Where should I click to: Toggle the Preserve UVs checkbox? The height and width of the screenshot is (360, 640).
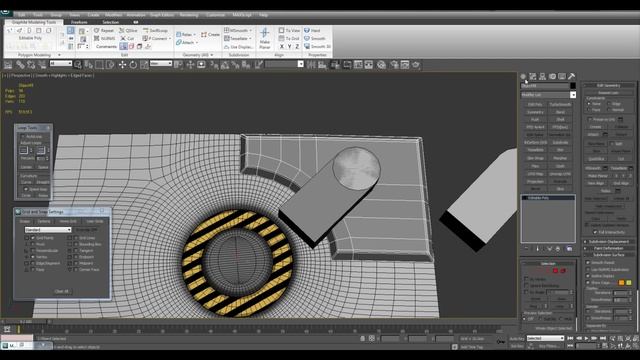coord(590,119)
